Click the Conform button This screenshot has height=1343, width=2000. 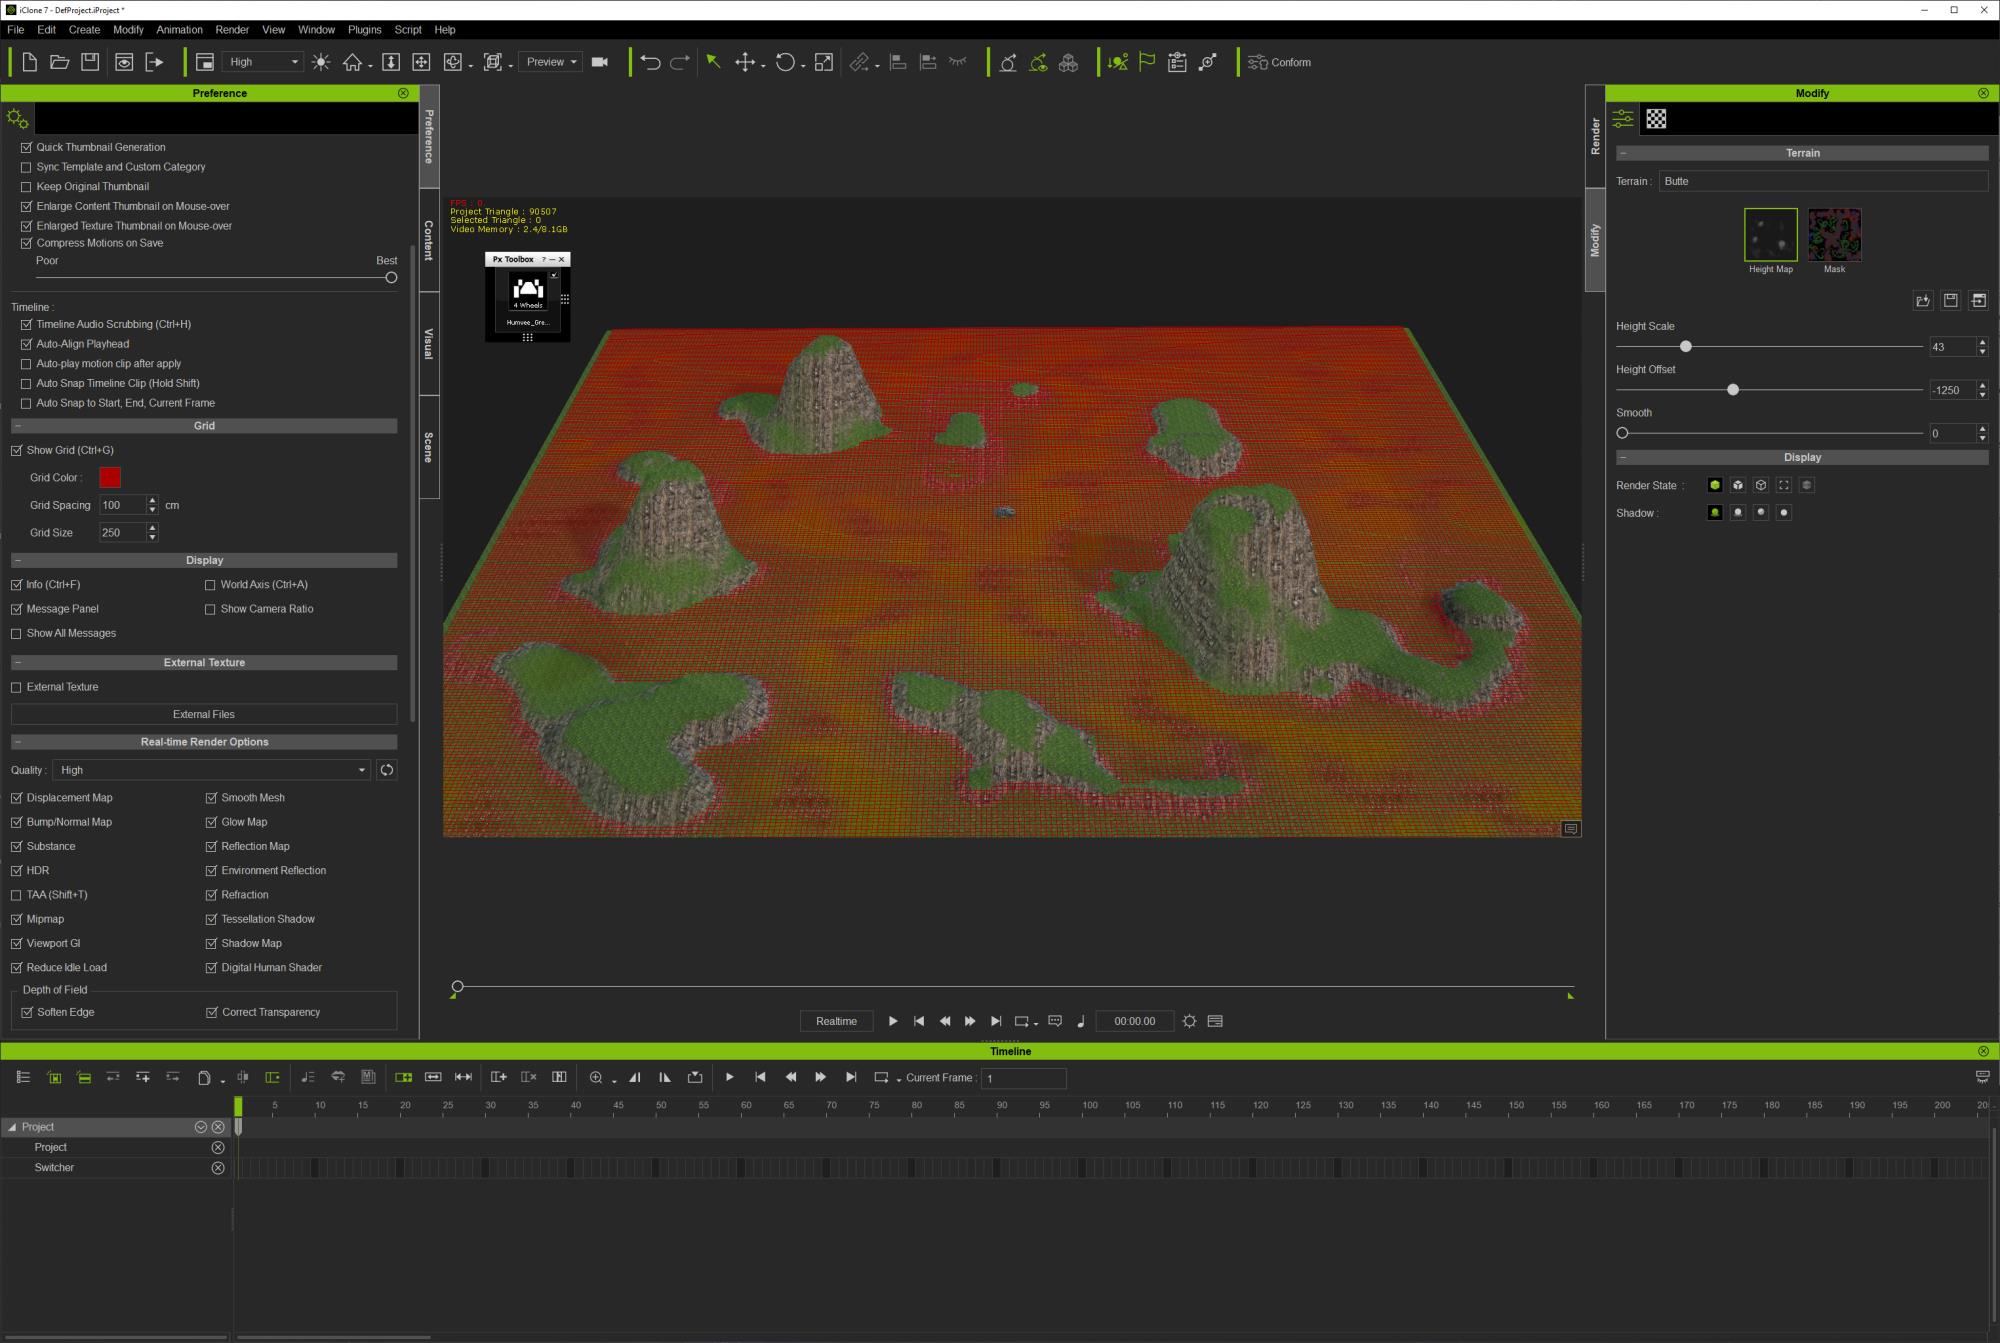tap(1280, 62)
